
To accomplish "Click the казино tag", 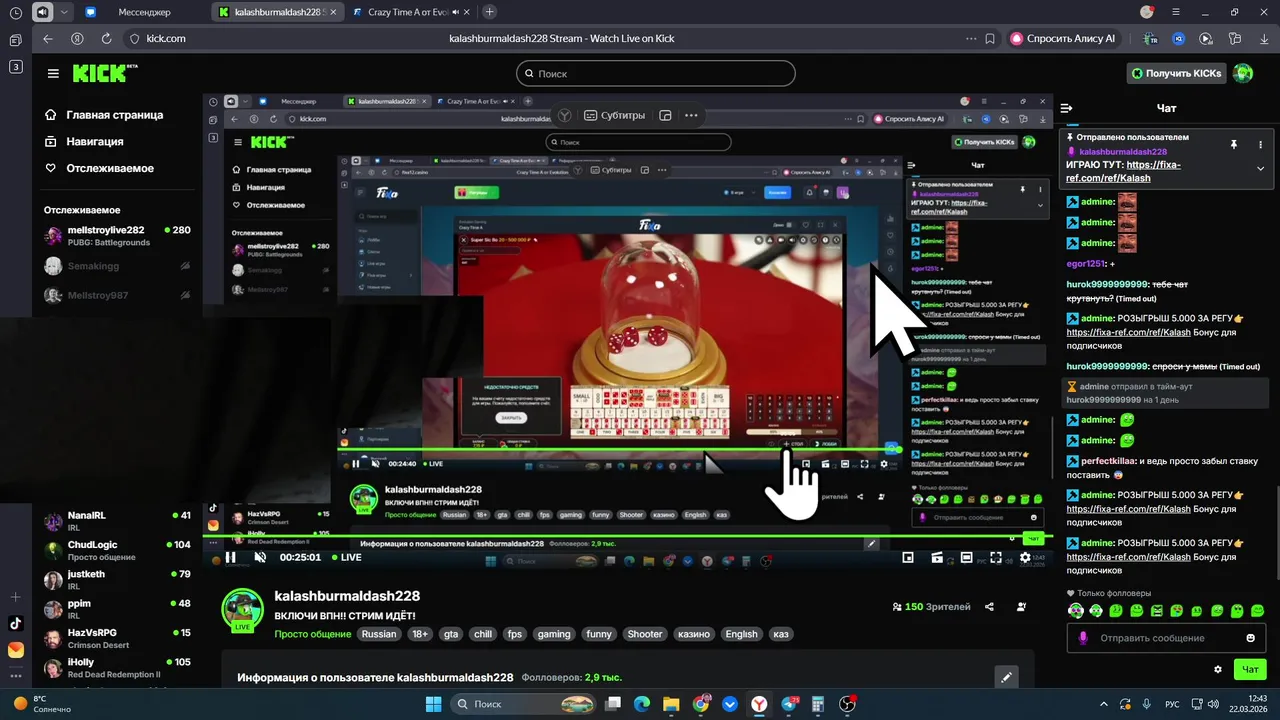I will pyautogui.click(x=694, y=634).
